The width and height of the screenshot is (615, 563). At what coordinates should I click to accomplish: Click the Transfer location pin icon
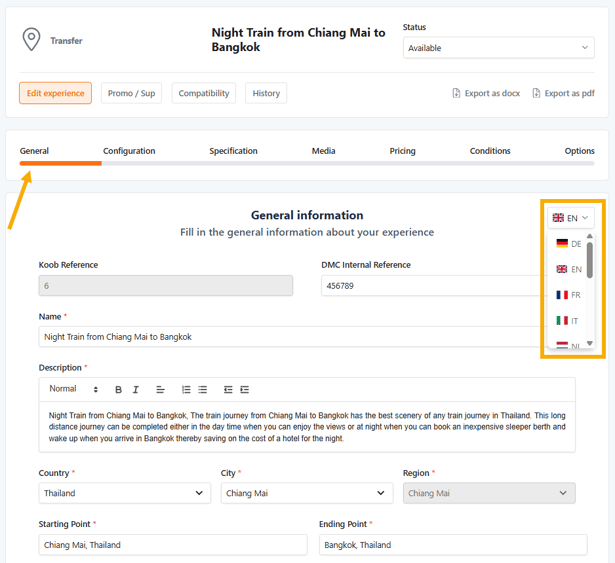pos(32,40)
